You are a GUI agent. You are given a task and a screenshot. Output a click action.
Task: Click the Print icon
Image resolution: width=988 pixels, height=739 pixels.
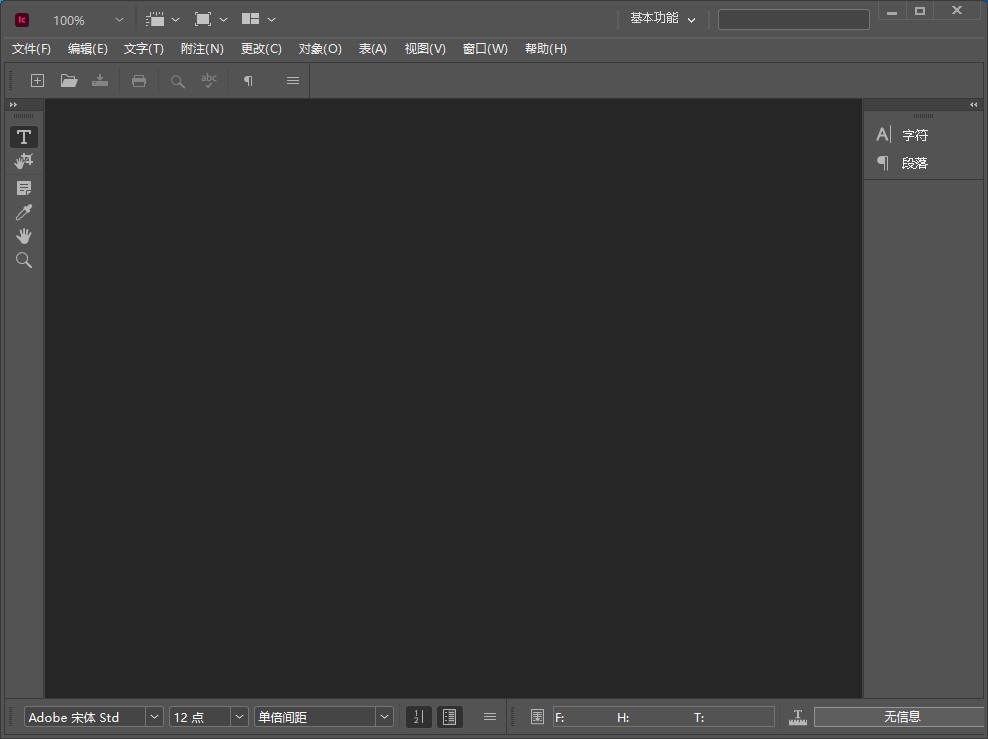pos(139,81)
